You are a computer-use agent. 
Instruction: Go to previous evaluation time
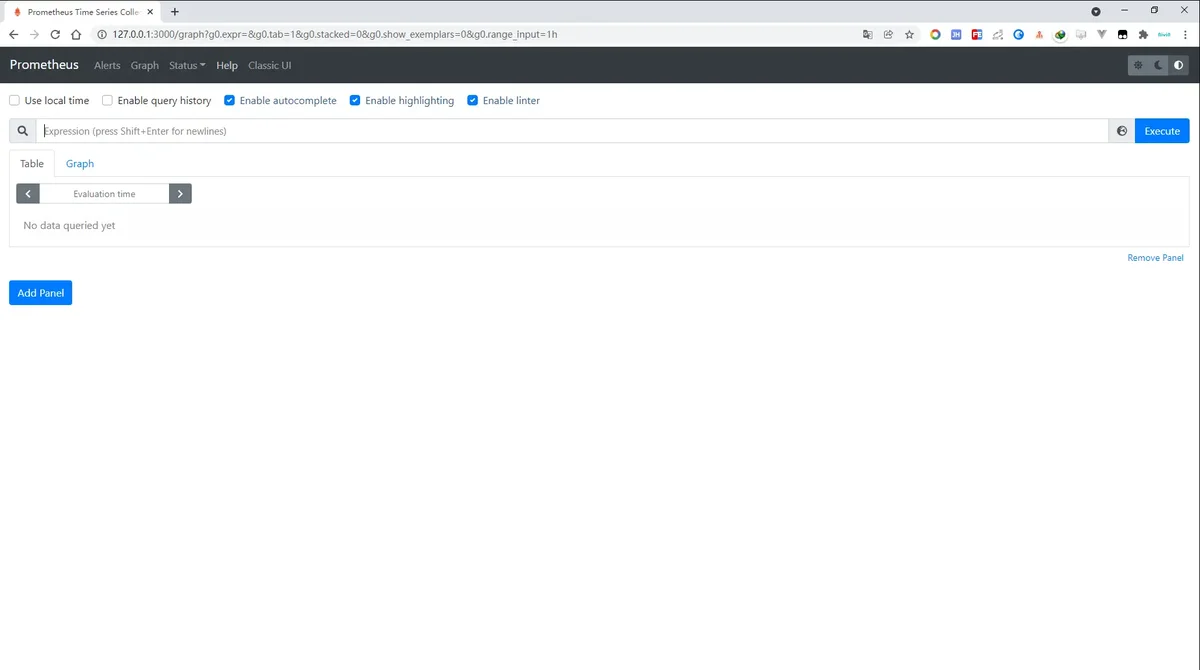coord(28,194)
